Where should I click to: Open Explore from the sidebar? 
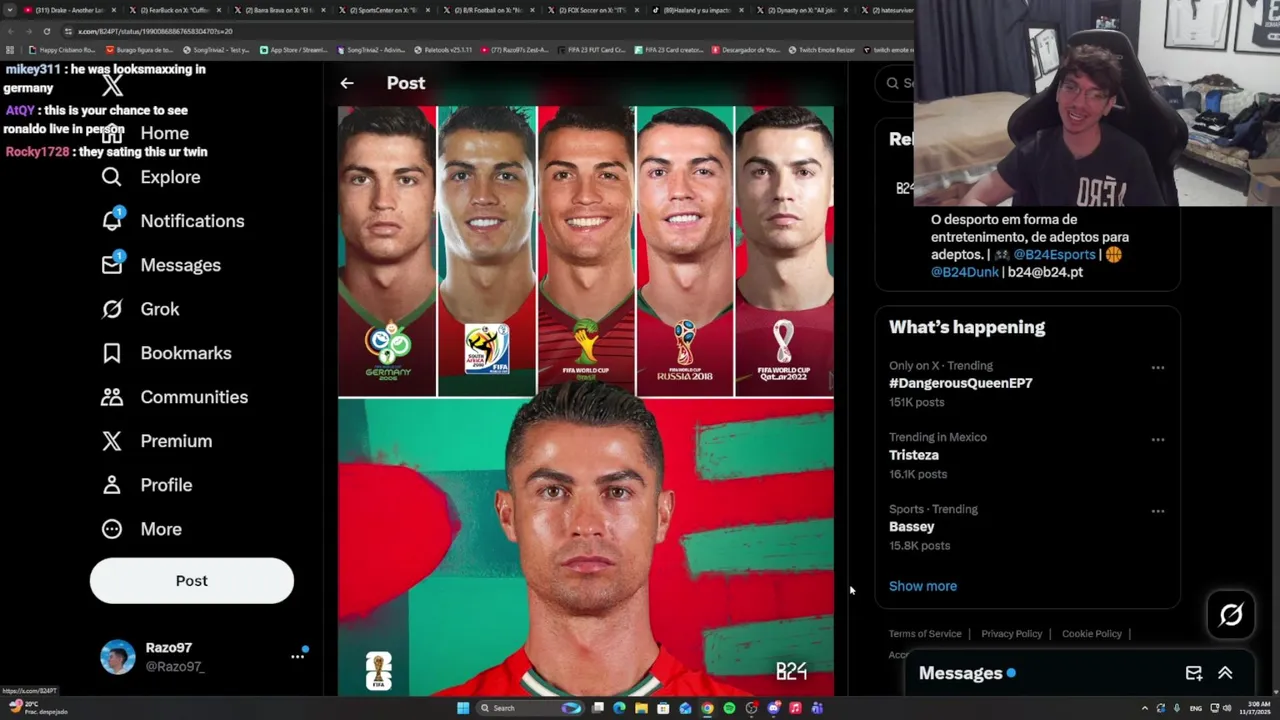pos(150,177)
